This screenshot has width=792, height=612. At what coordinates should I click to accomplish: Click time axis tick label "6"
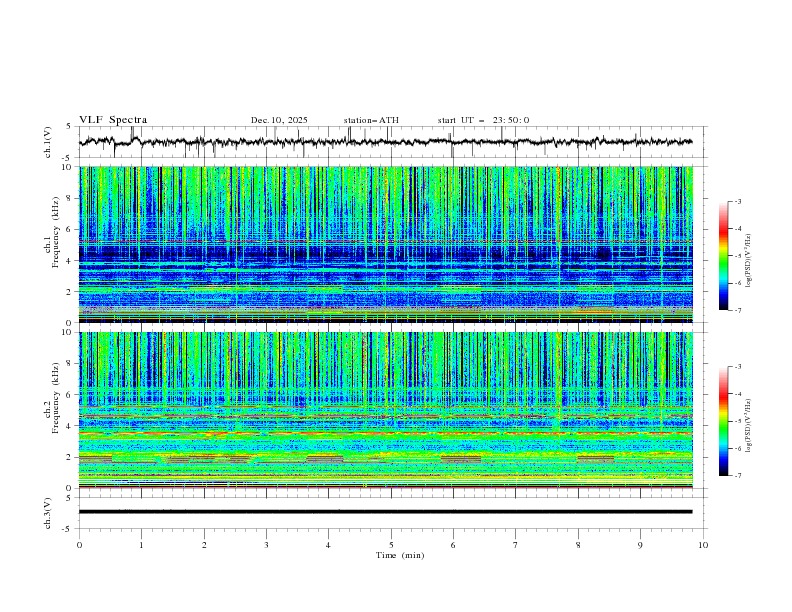(453, 545)
